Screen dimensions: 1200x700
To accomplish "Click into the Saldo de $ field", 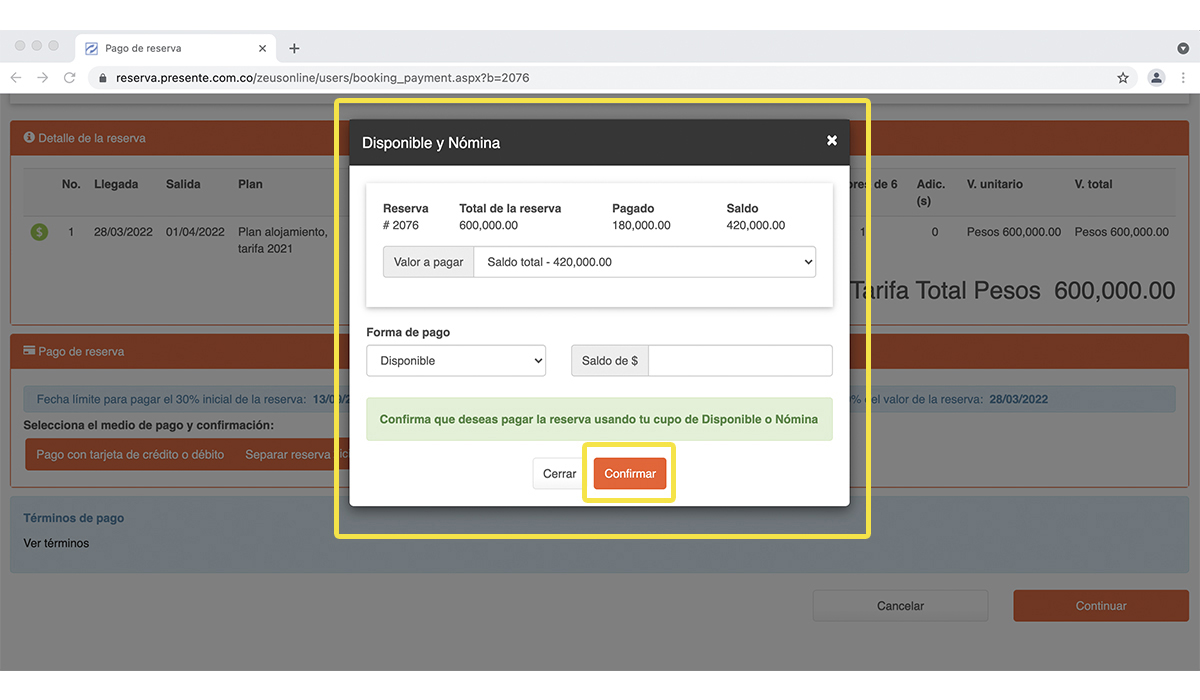I will pos(739,361).
